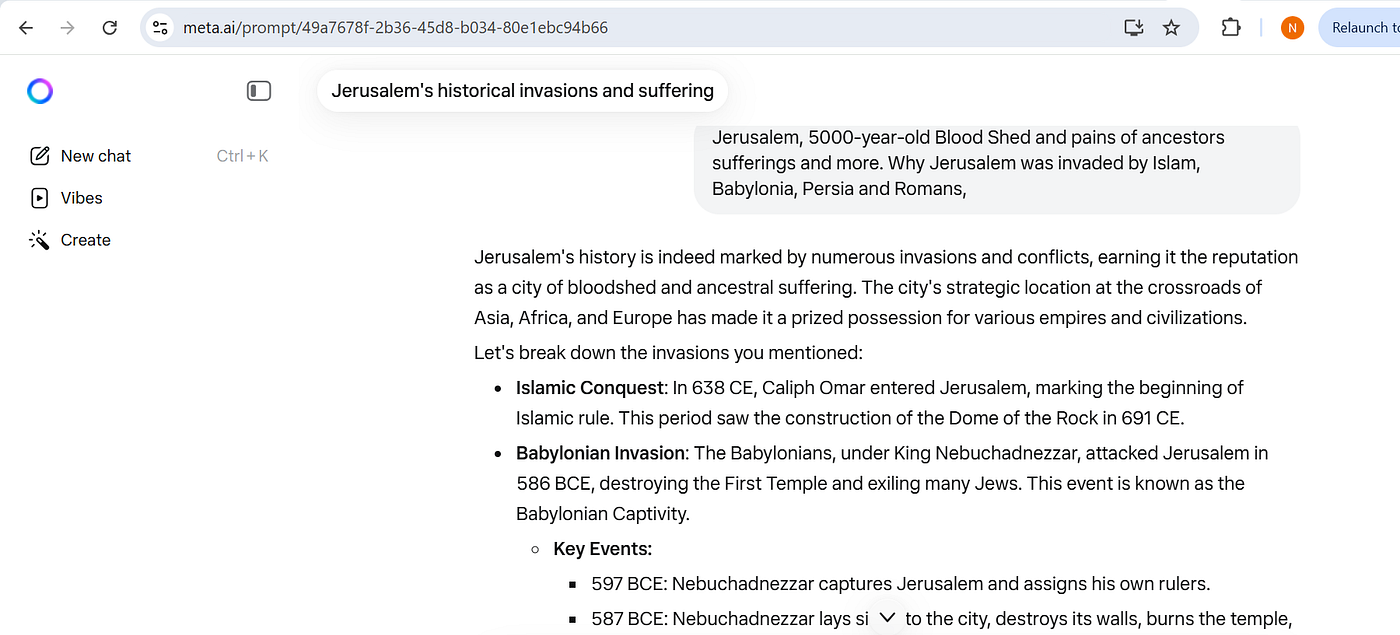Click the Vibes play icon

click(40, 198)
